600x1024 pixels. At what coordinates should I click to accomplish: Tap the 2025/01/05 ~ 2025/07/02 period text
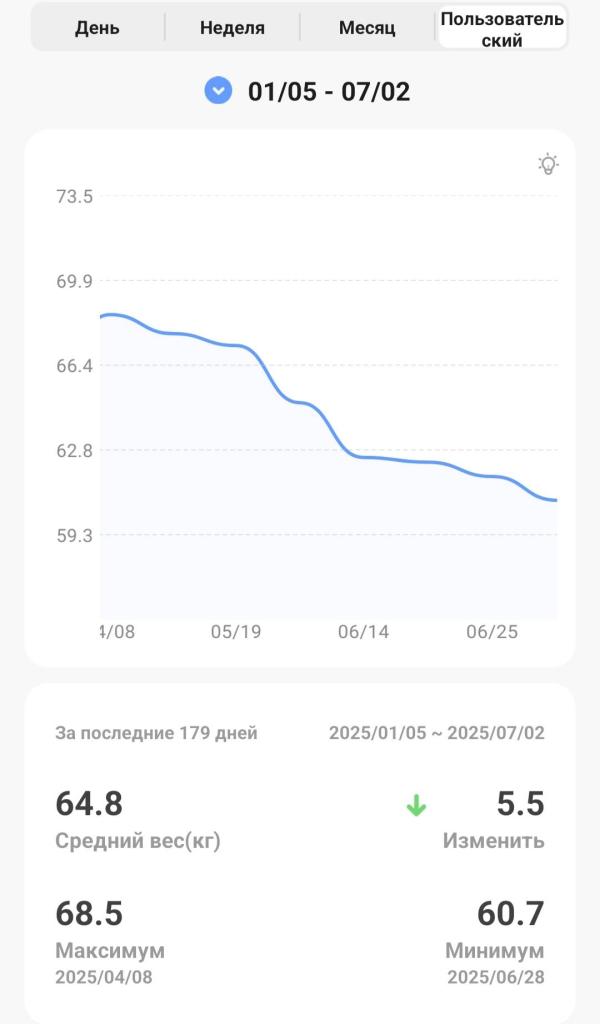(437, 733)
